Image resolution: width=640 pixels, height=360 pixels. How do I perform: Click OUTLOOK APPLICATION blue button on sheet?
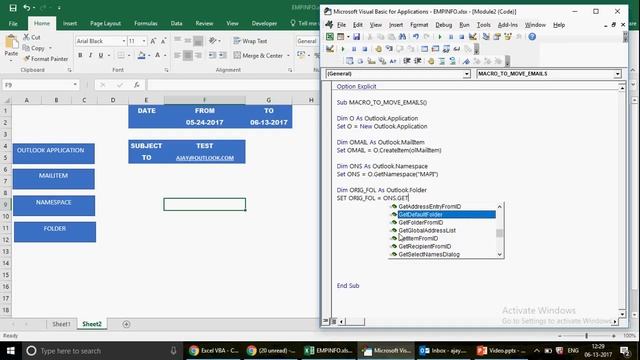click(x=53, y=153)
